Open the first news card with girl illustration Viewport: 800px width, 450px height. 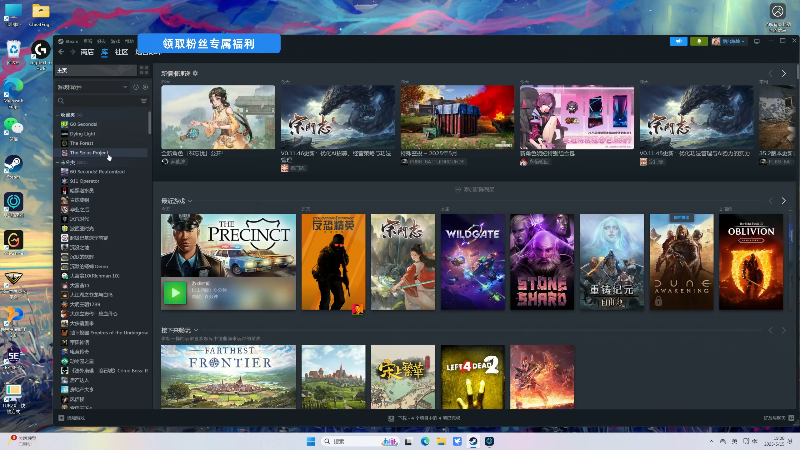pos(218,117)
